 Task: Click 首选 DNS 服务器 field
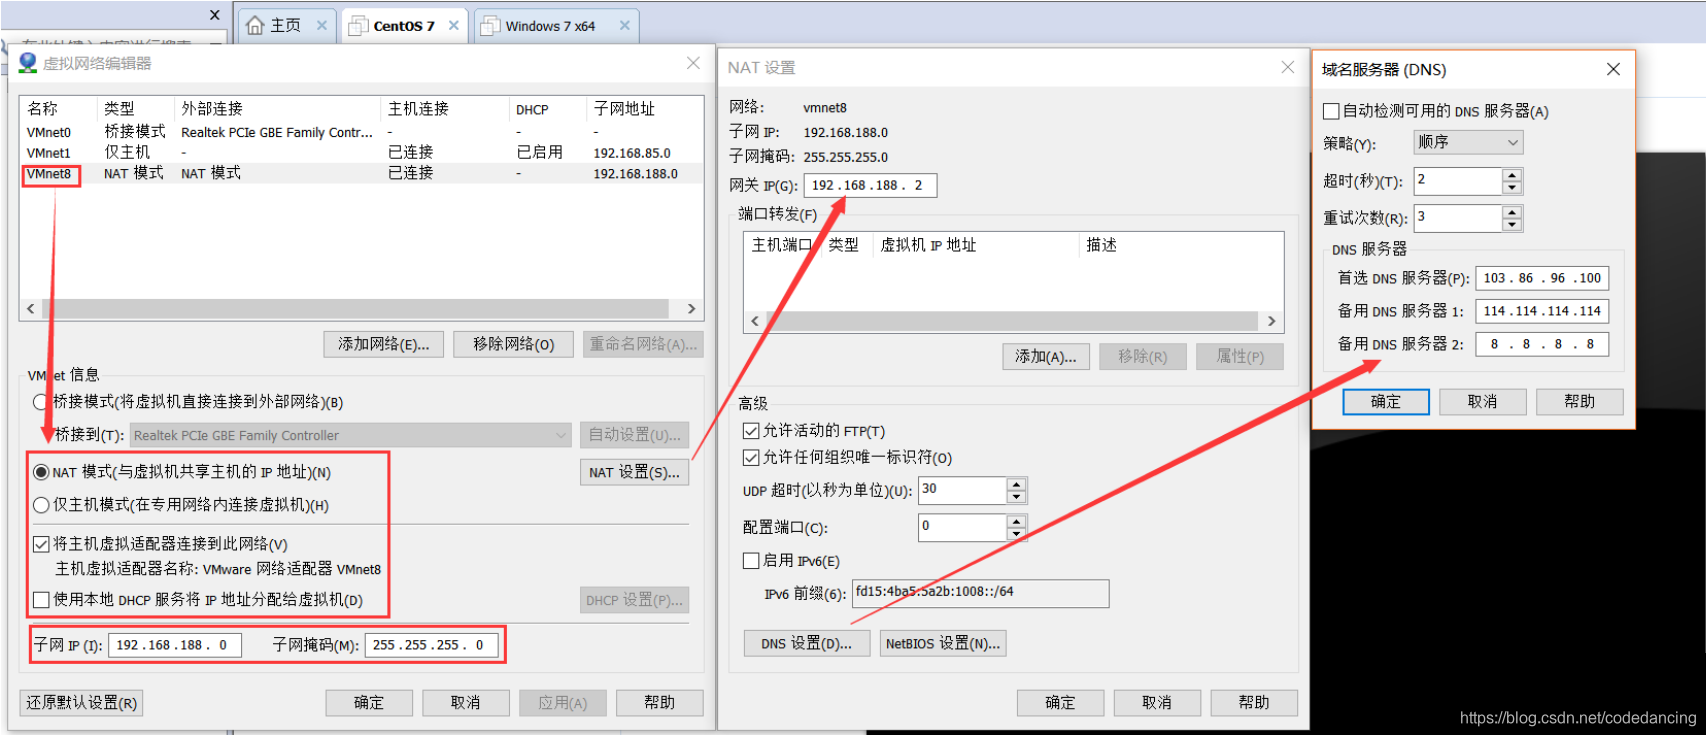(x=1542, y=278)
